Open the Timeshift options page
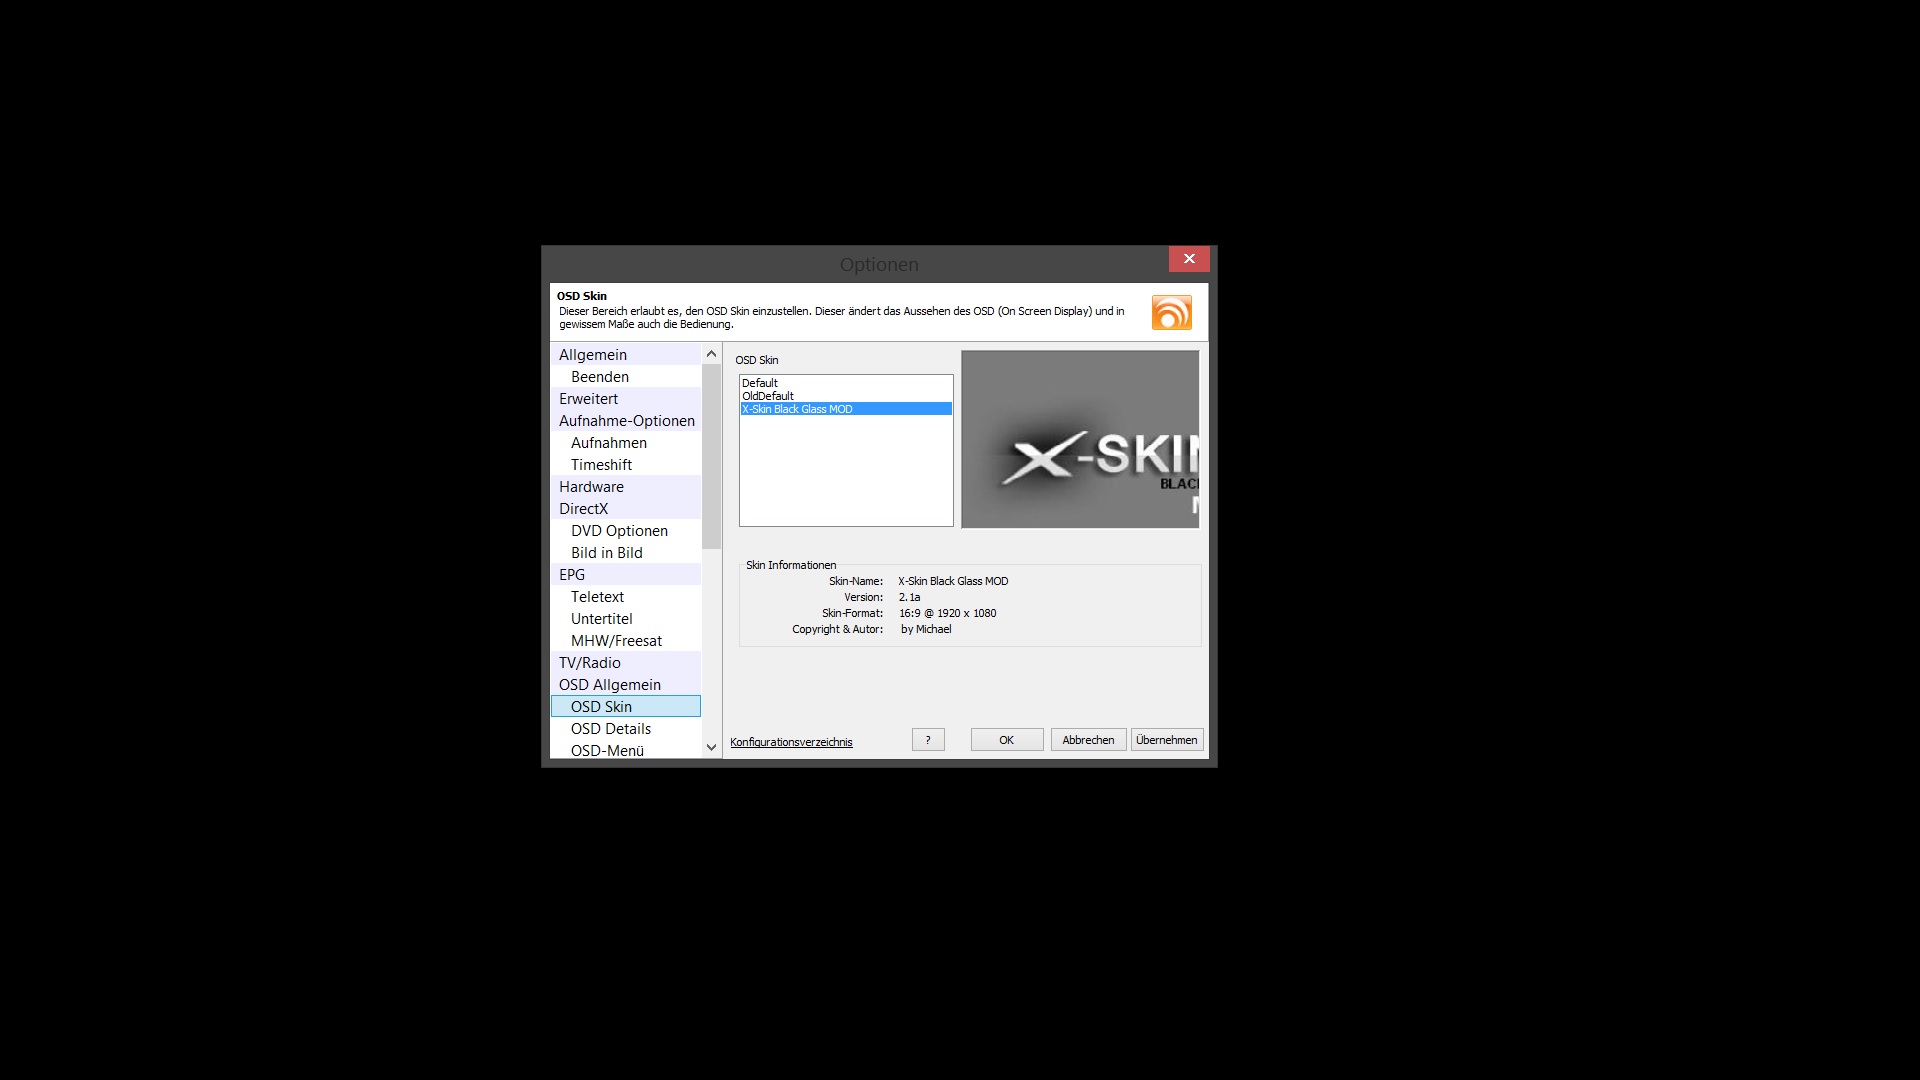The height and width of the screenshot is (1080, 1920). (x=601, y=465)
